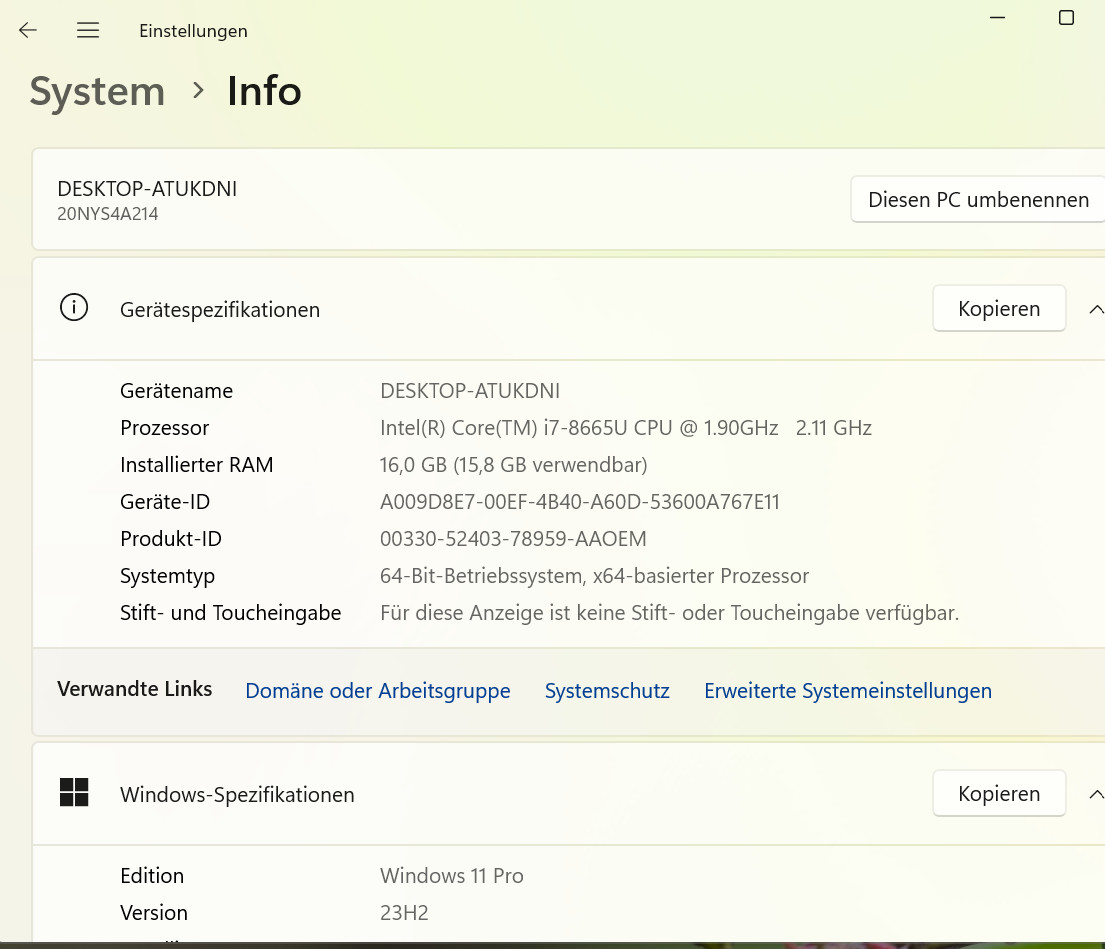Open the Systemschutz link

(607, 690)
